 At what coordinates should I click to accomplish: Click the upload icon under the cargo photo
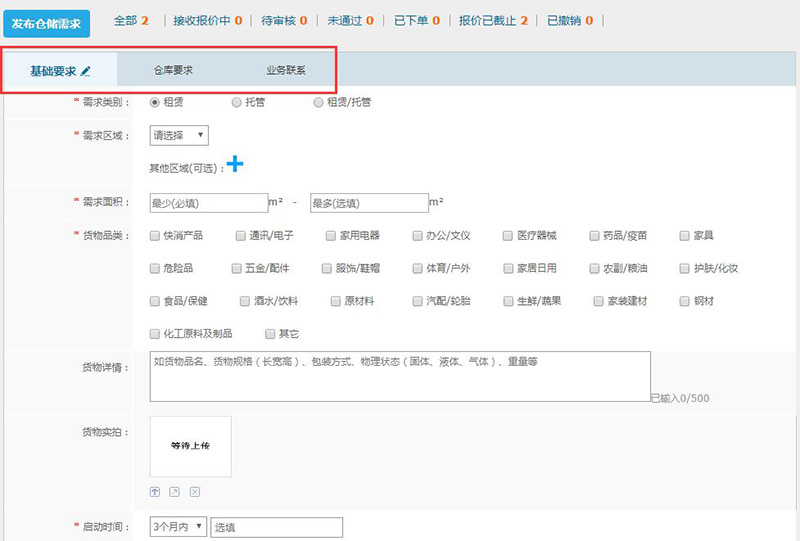pos(155,491)
